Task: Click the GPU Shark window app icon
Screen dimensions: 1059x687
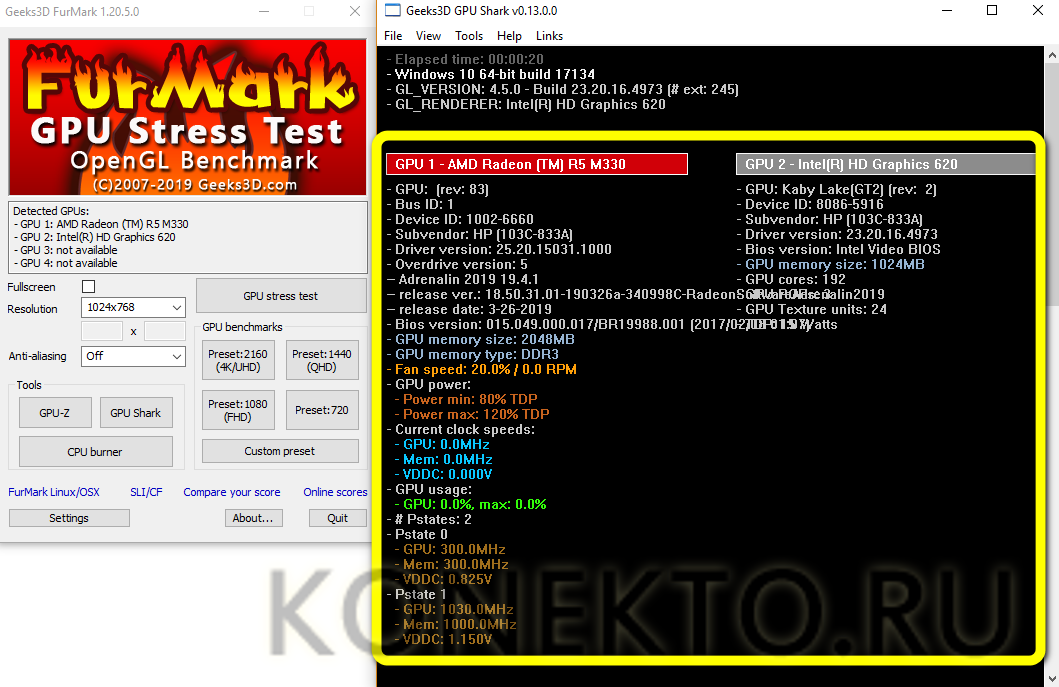Action: [x=392, y=10]
